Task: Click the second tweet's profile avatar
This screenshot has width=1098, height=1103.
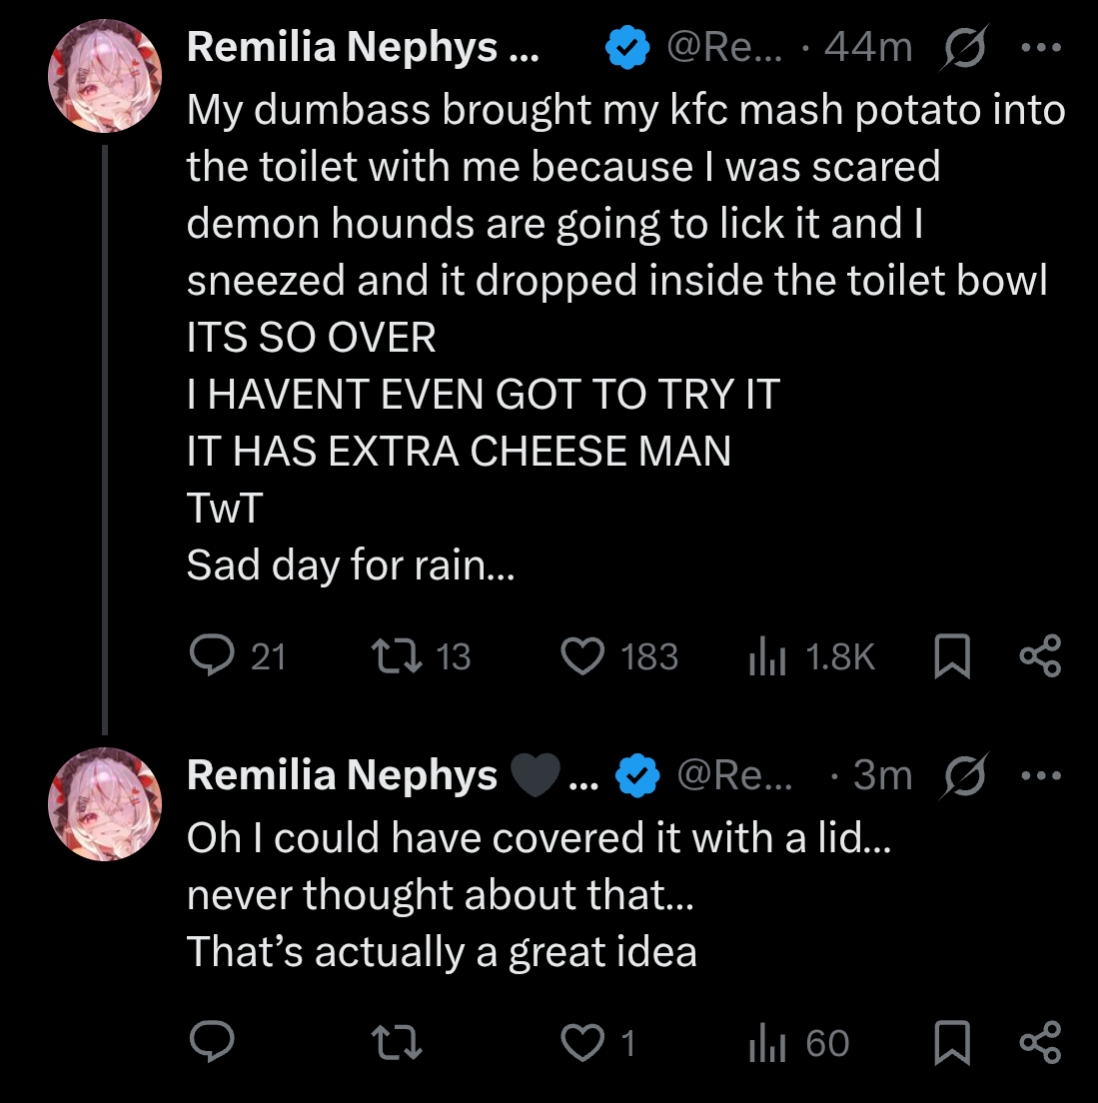Action: (x=105, y=804)
